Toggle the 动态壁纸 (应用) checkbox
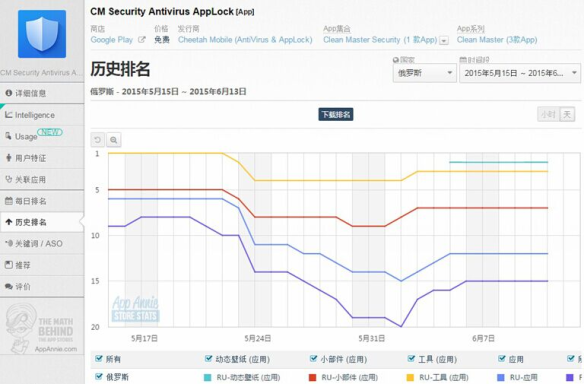The width and height of the screenshot is (584, 384). click(x=208, y=358)
